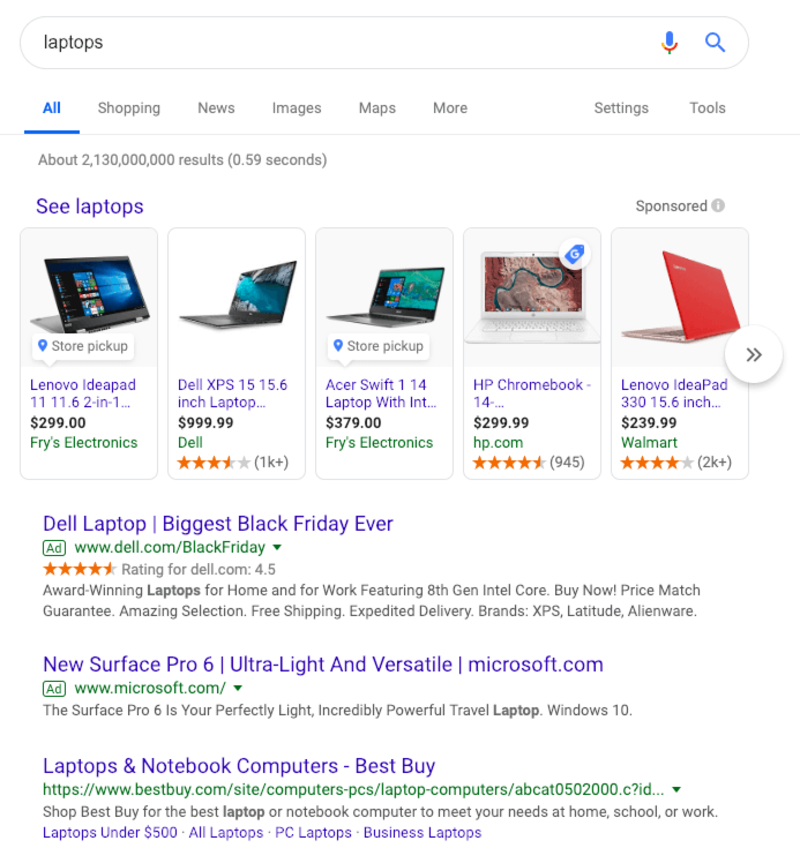
Task: Click the blue search magnifier icon
Action: 714,43
